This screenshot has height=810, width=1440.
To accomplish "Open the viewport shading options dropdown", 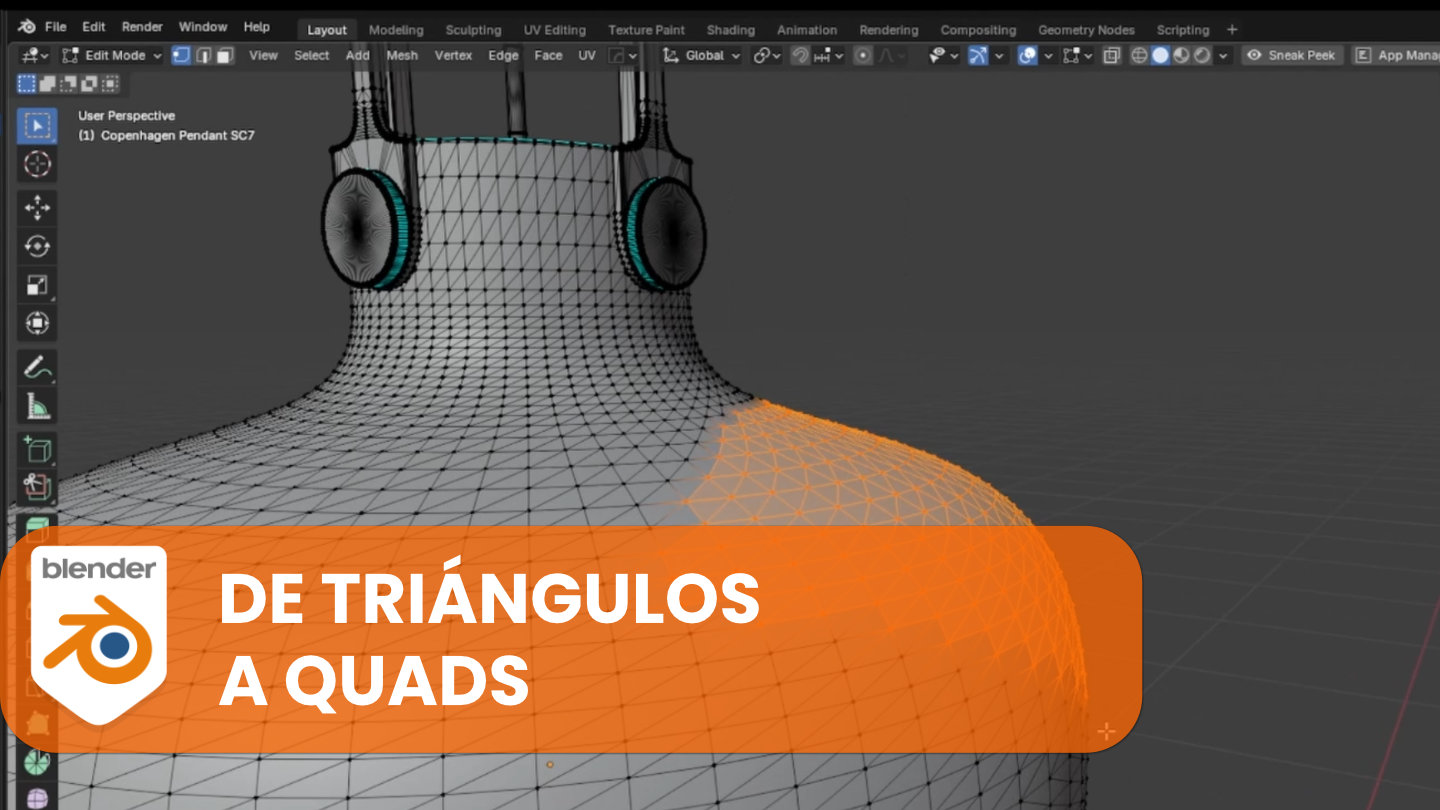I will pyautogui.click(x=1224, y=56).
